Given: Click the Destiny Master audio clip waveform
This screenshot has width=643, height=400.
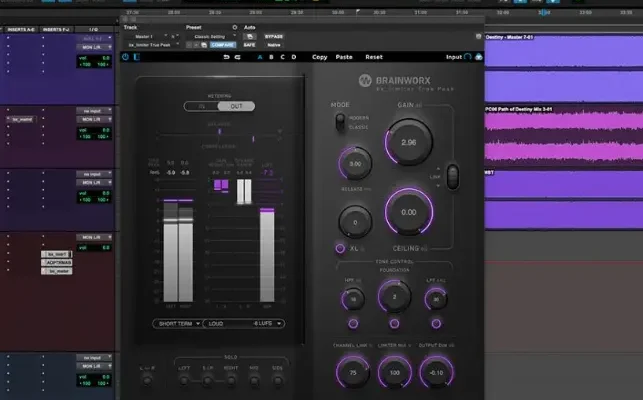Looking at the screenshot, I should pos(562,72).
